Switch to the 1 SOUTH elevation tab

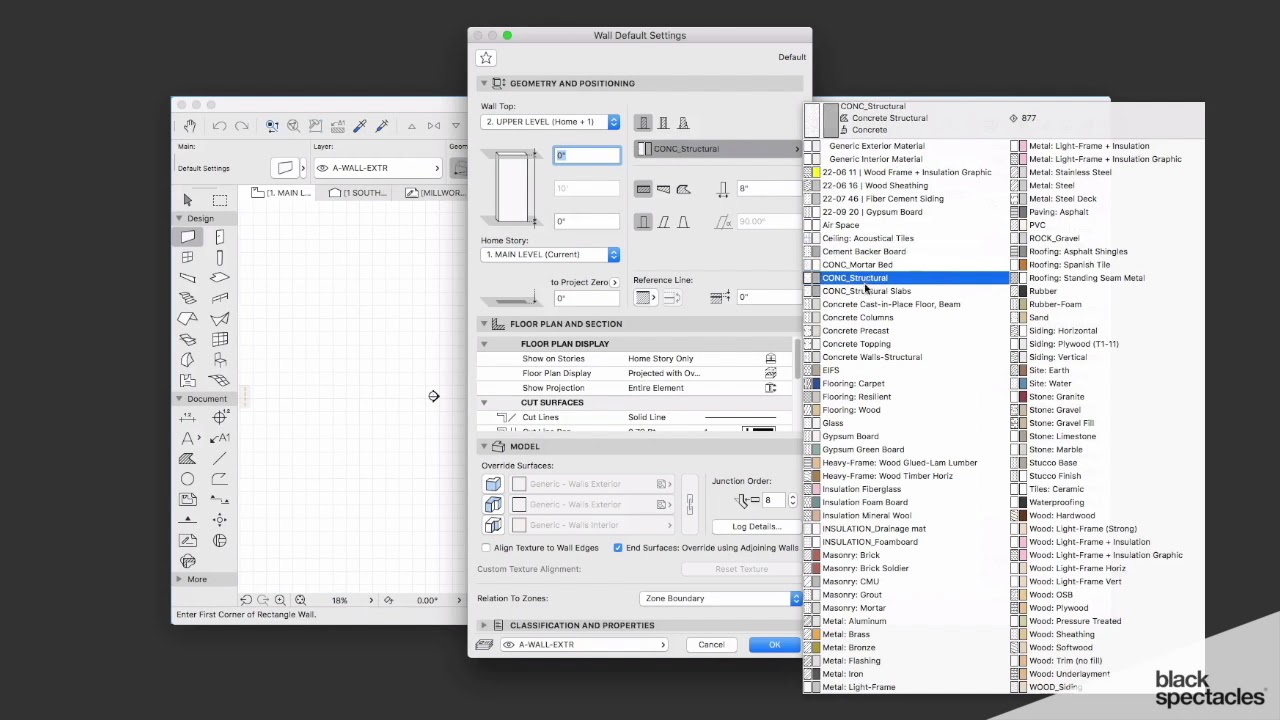tap(360, 193)
